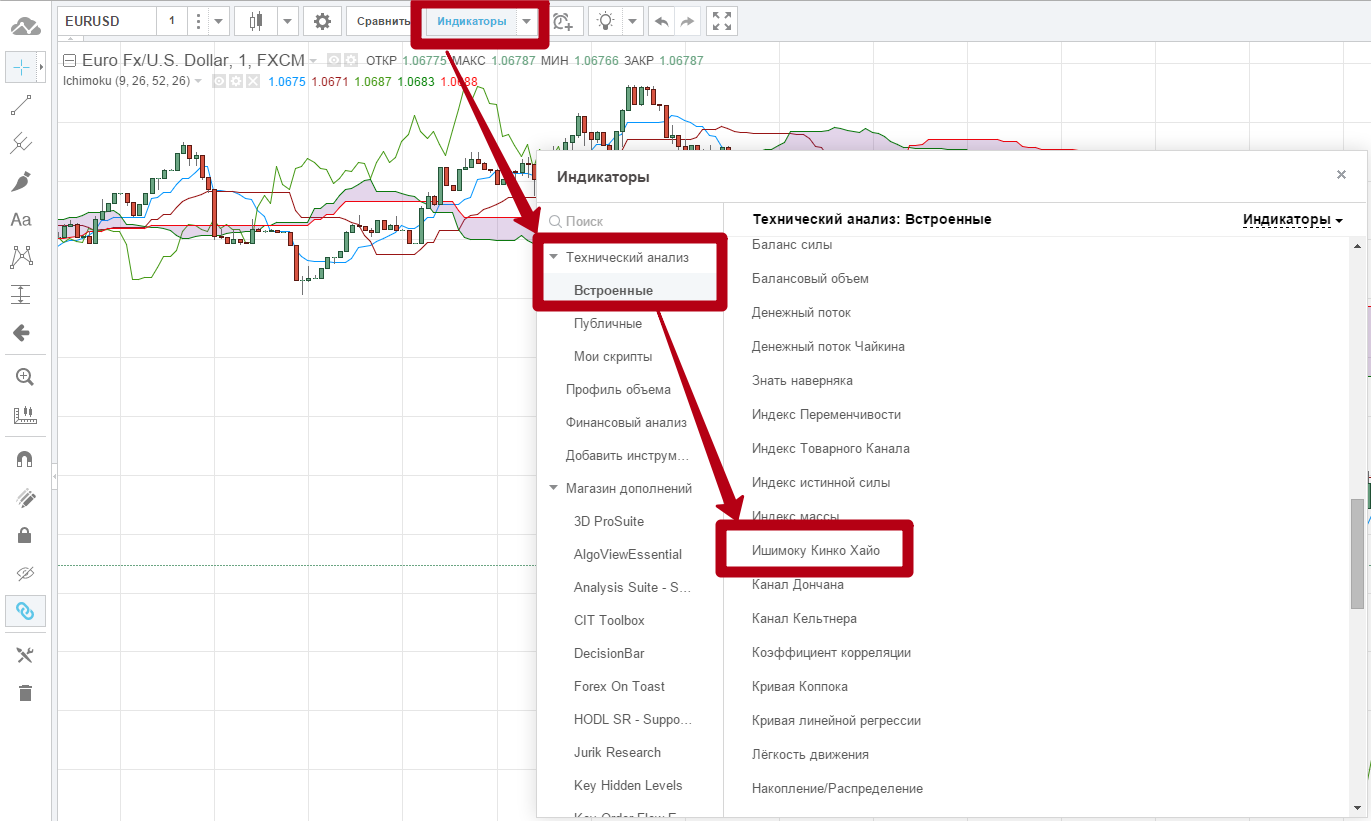The width and height of the screenshot is (1371, 821).
Task: Open the object tree tools icon
Action: (x=25, y=655)
